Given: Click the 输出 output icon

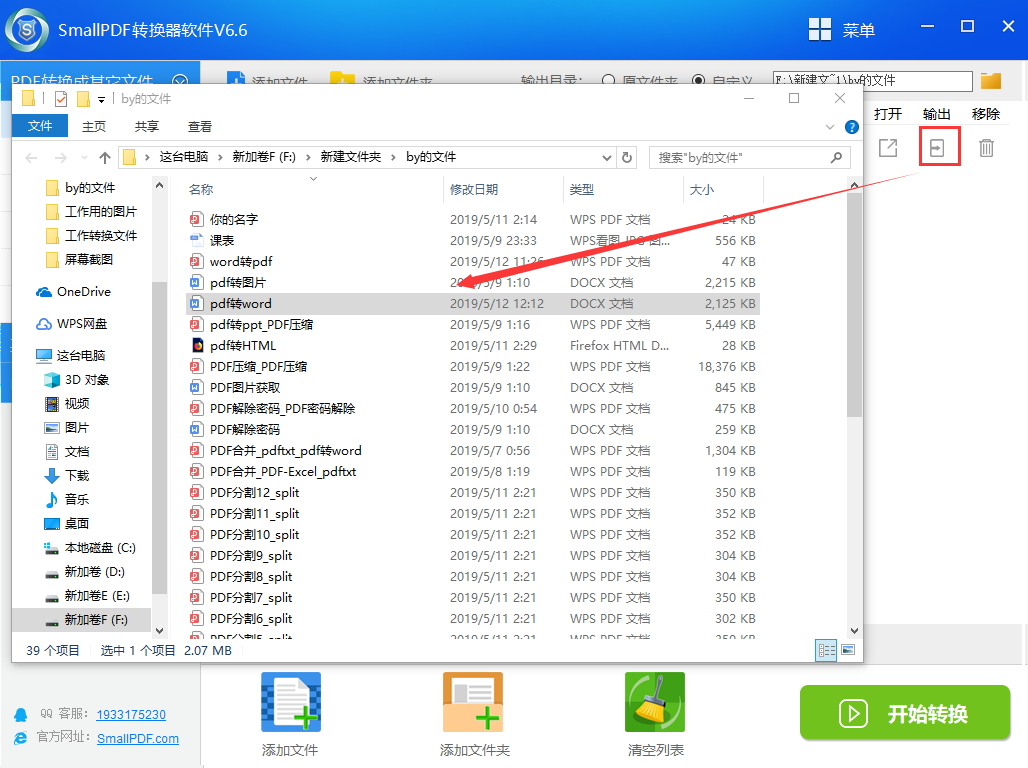Looking at the screenshot, I should click(x=938, y=148).
